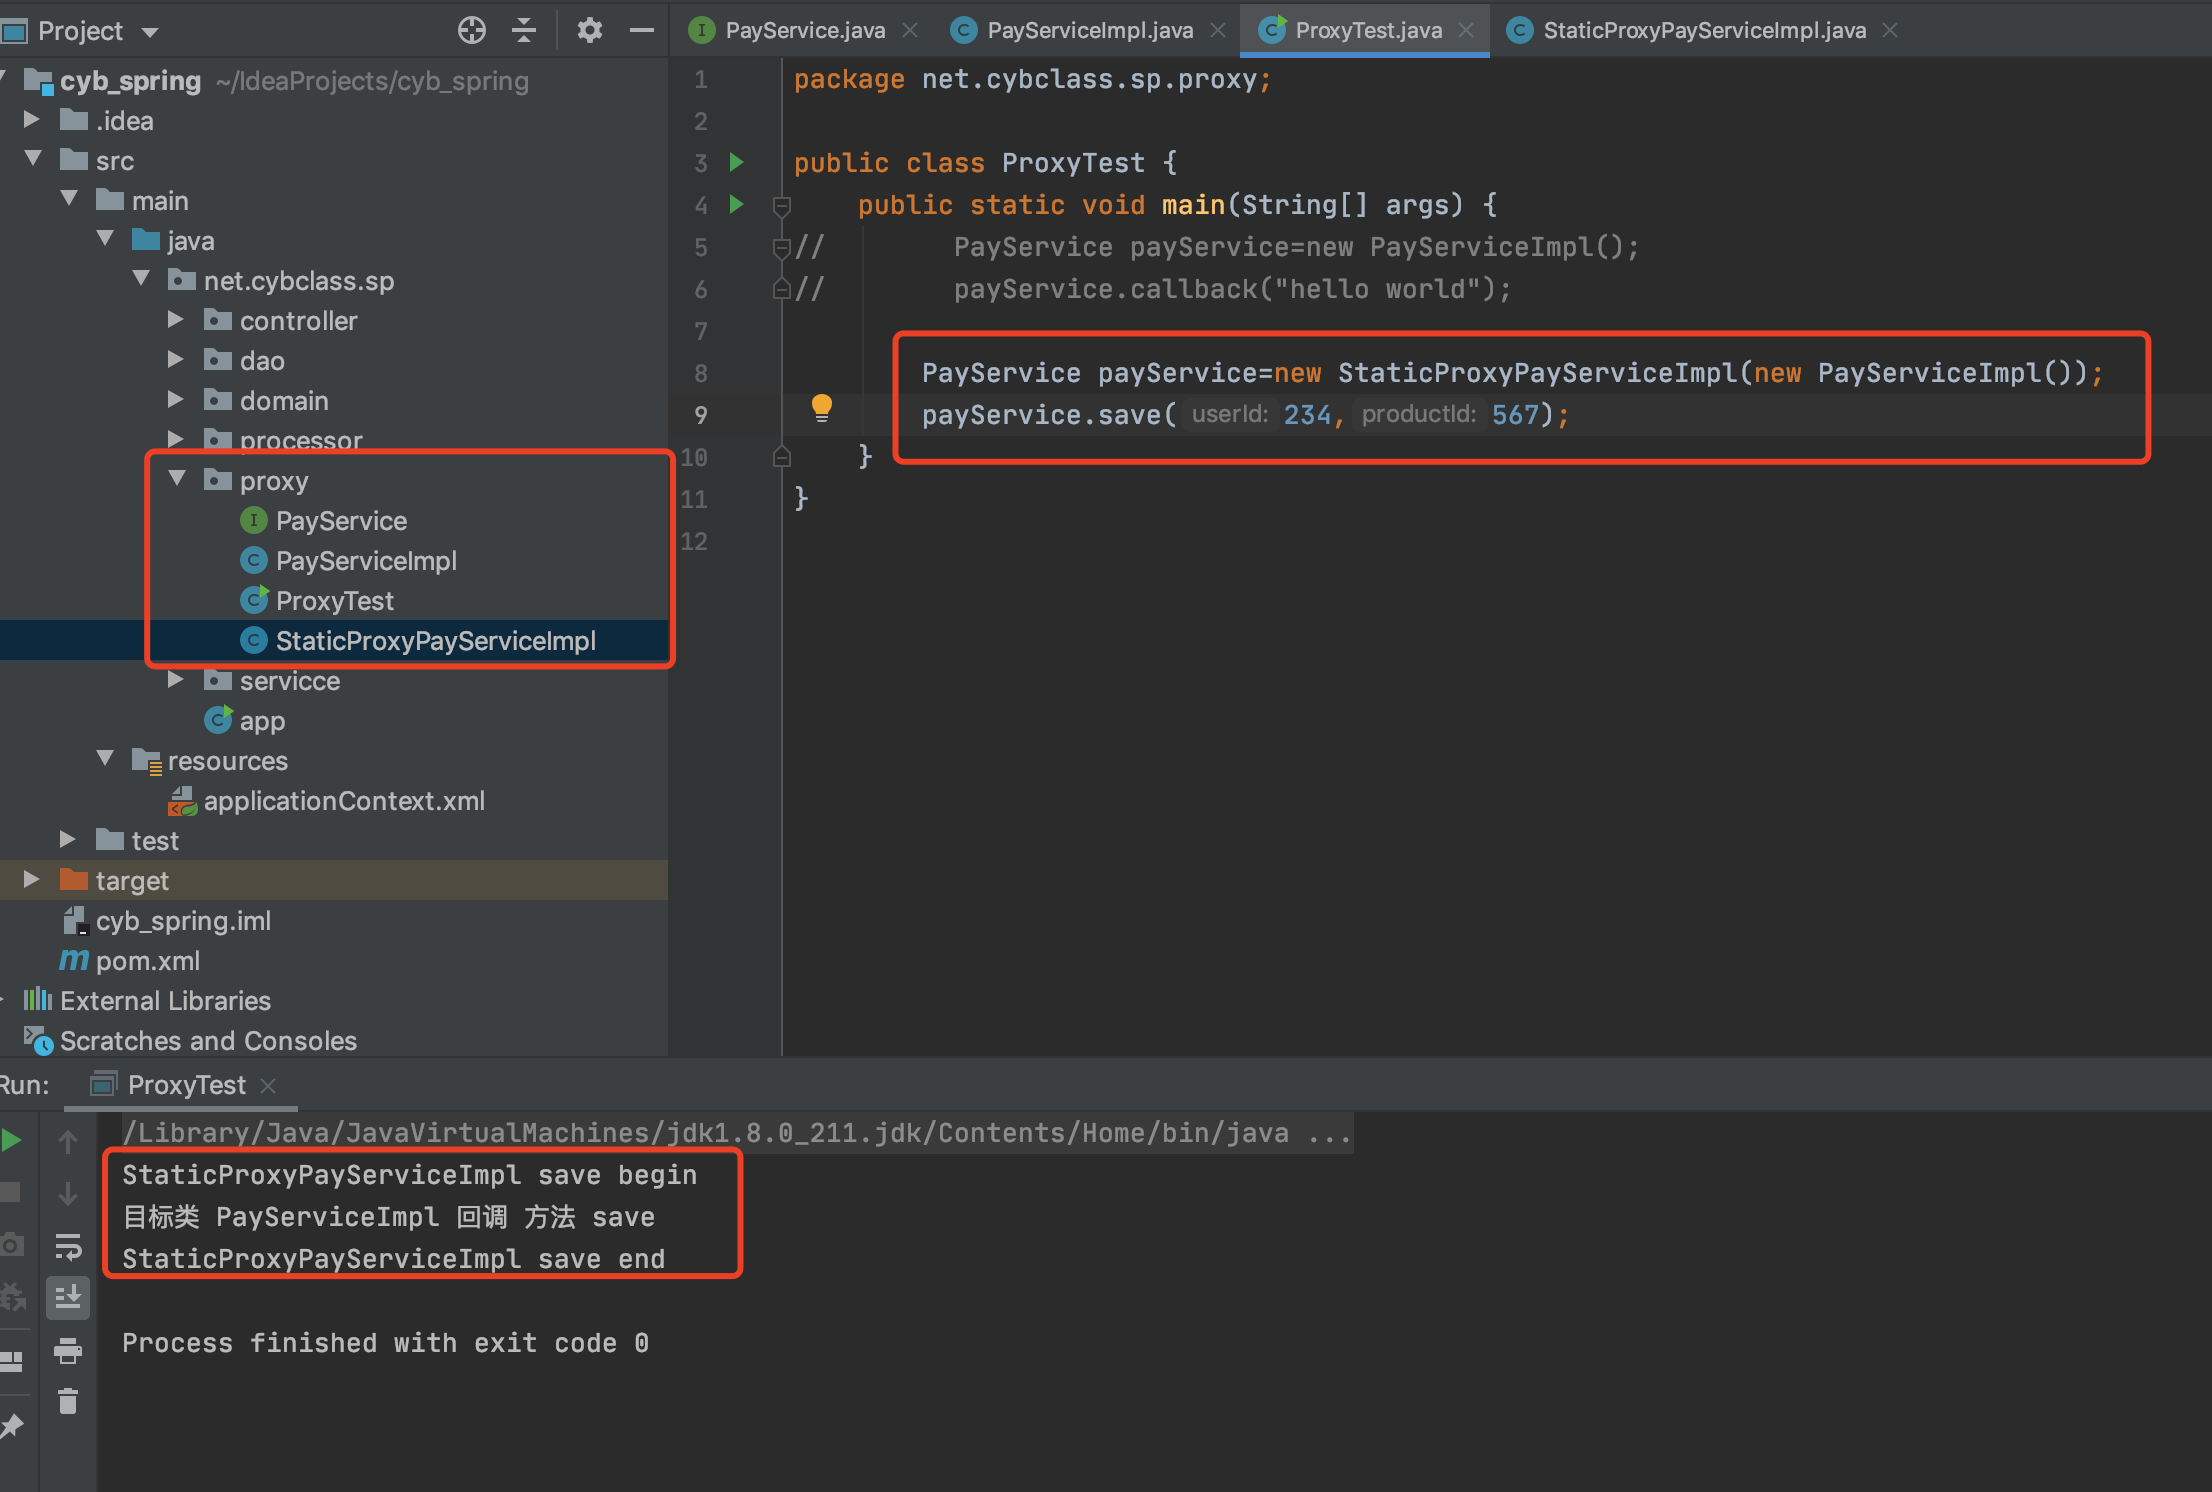Toggle scroll to end in Run console
Screen dimensions: 2212x1492
[x=68, y=1298]
